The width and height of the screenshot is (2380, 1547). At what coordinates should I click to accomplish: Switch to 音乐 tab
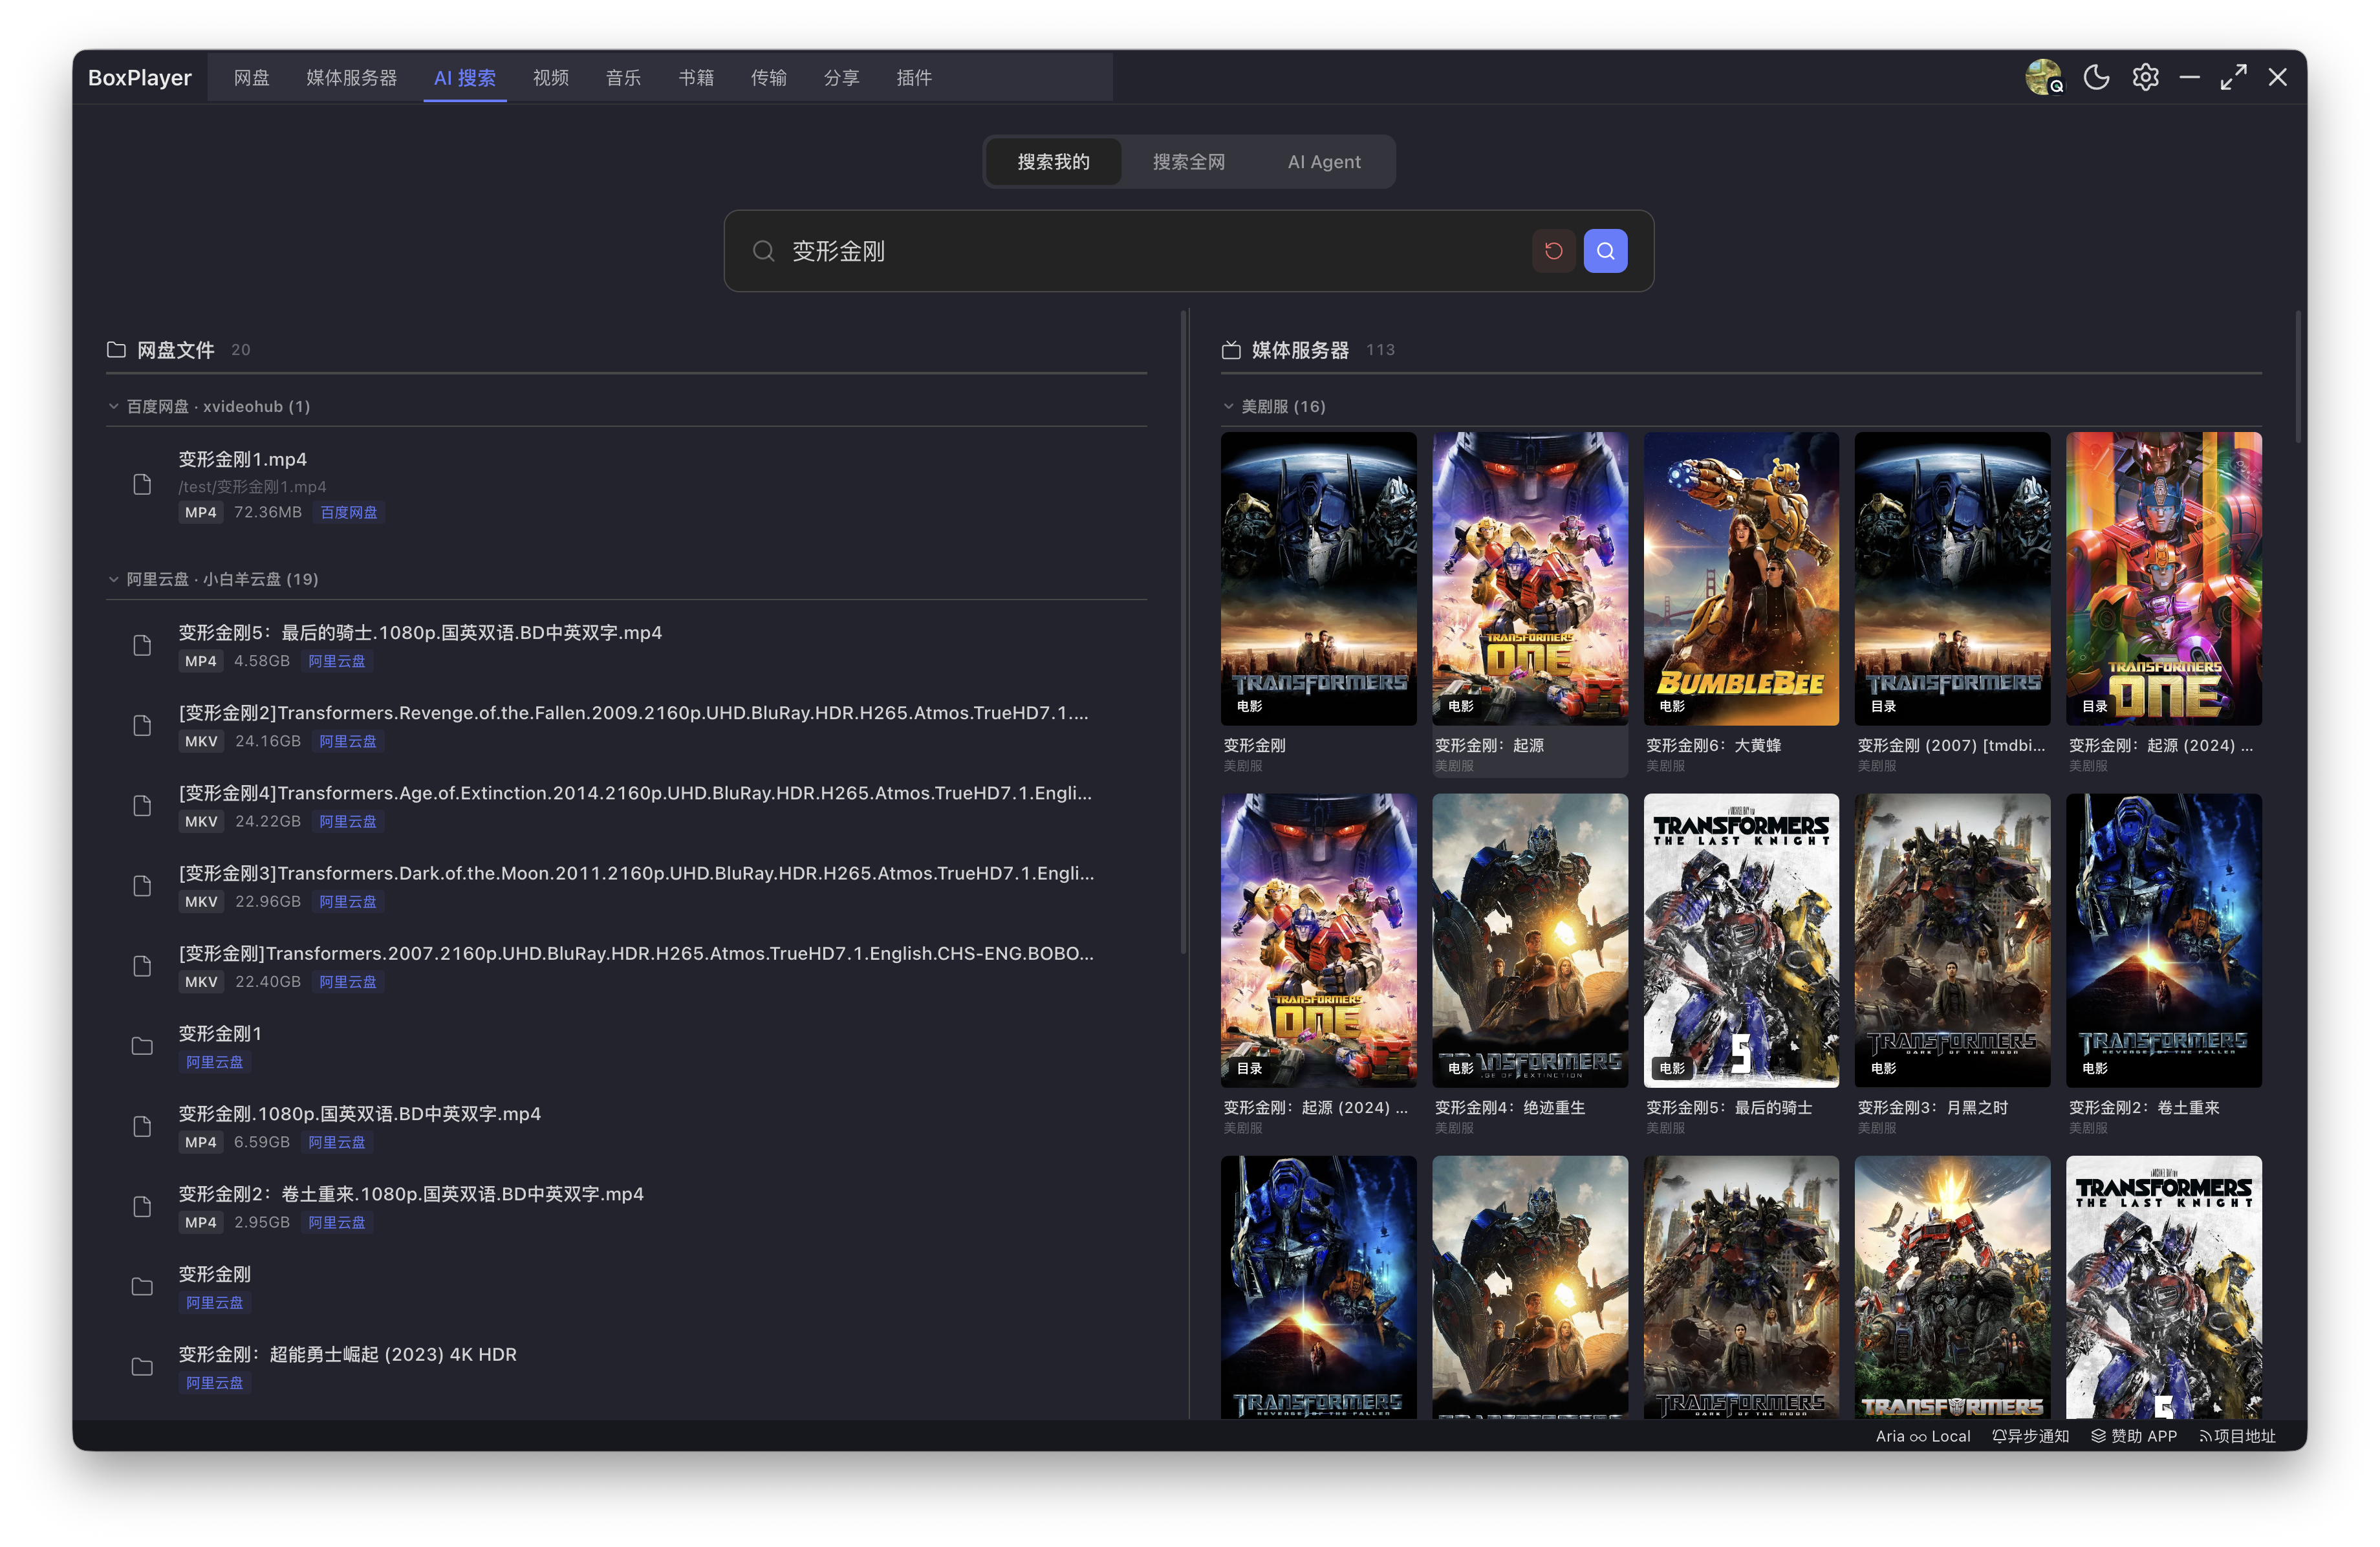tap(623, 77)
